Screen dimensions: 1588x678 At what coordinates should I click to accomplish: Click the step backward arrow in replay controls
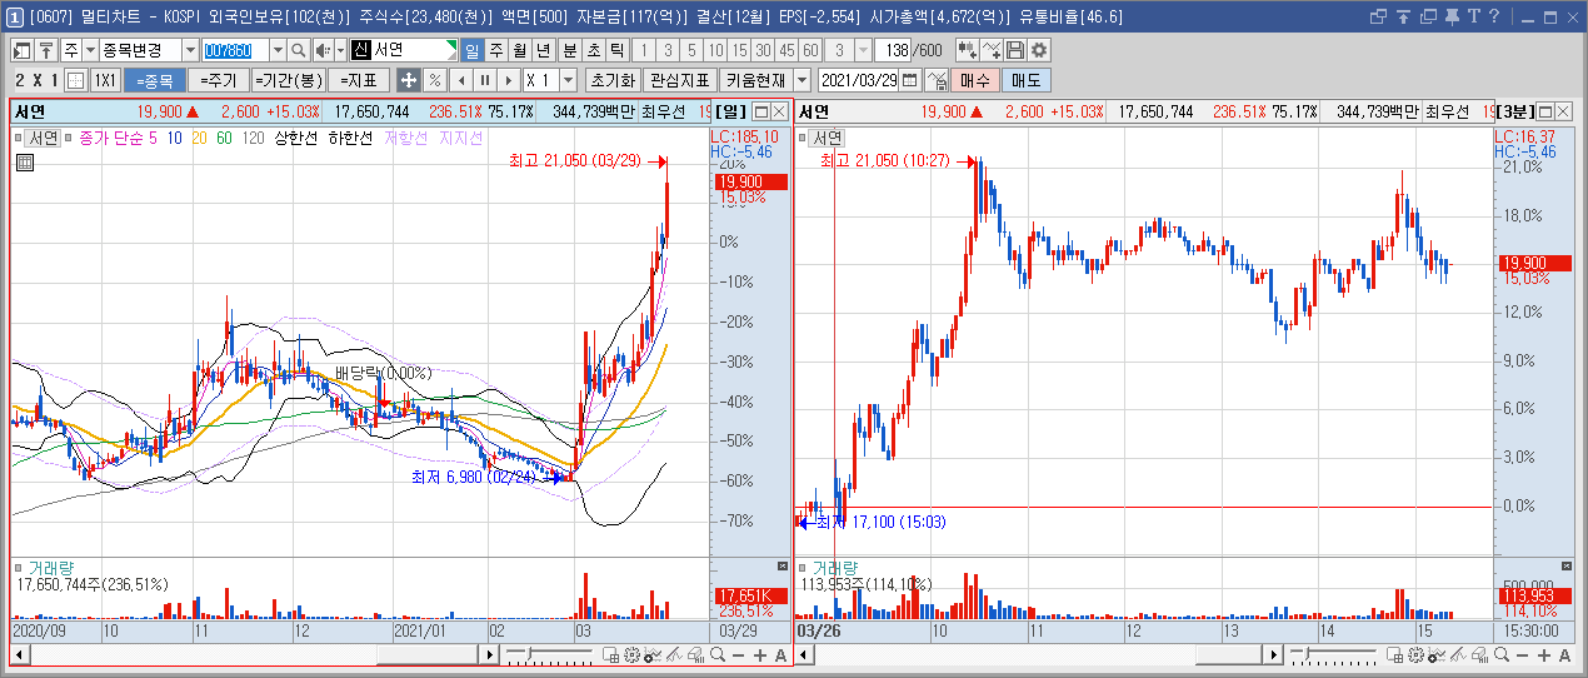(461, 80)
